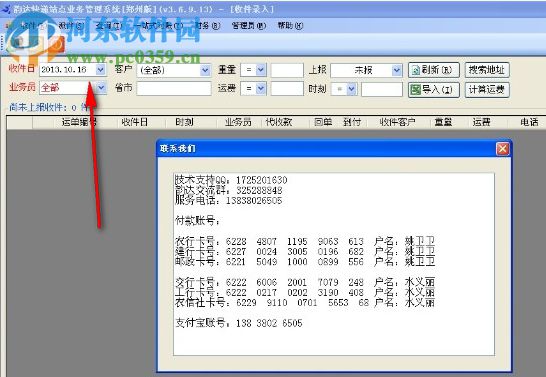
Task: Click the 搜索地址 button
Action: [x=487, y=70]
